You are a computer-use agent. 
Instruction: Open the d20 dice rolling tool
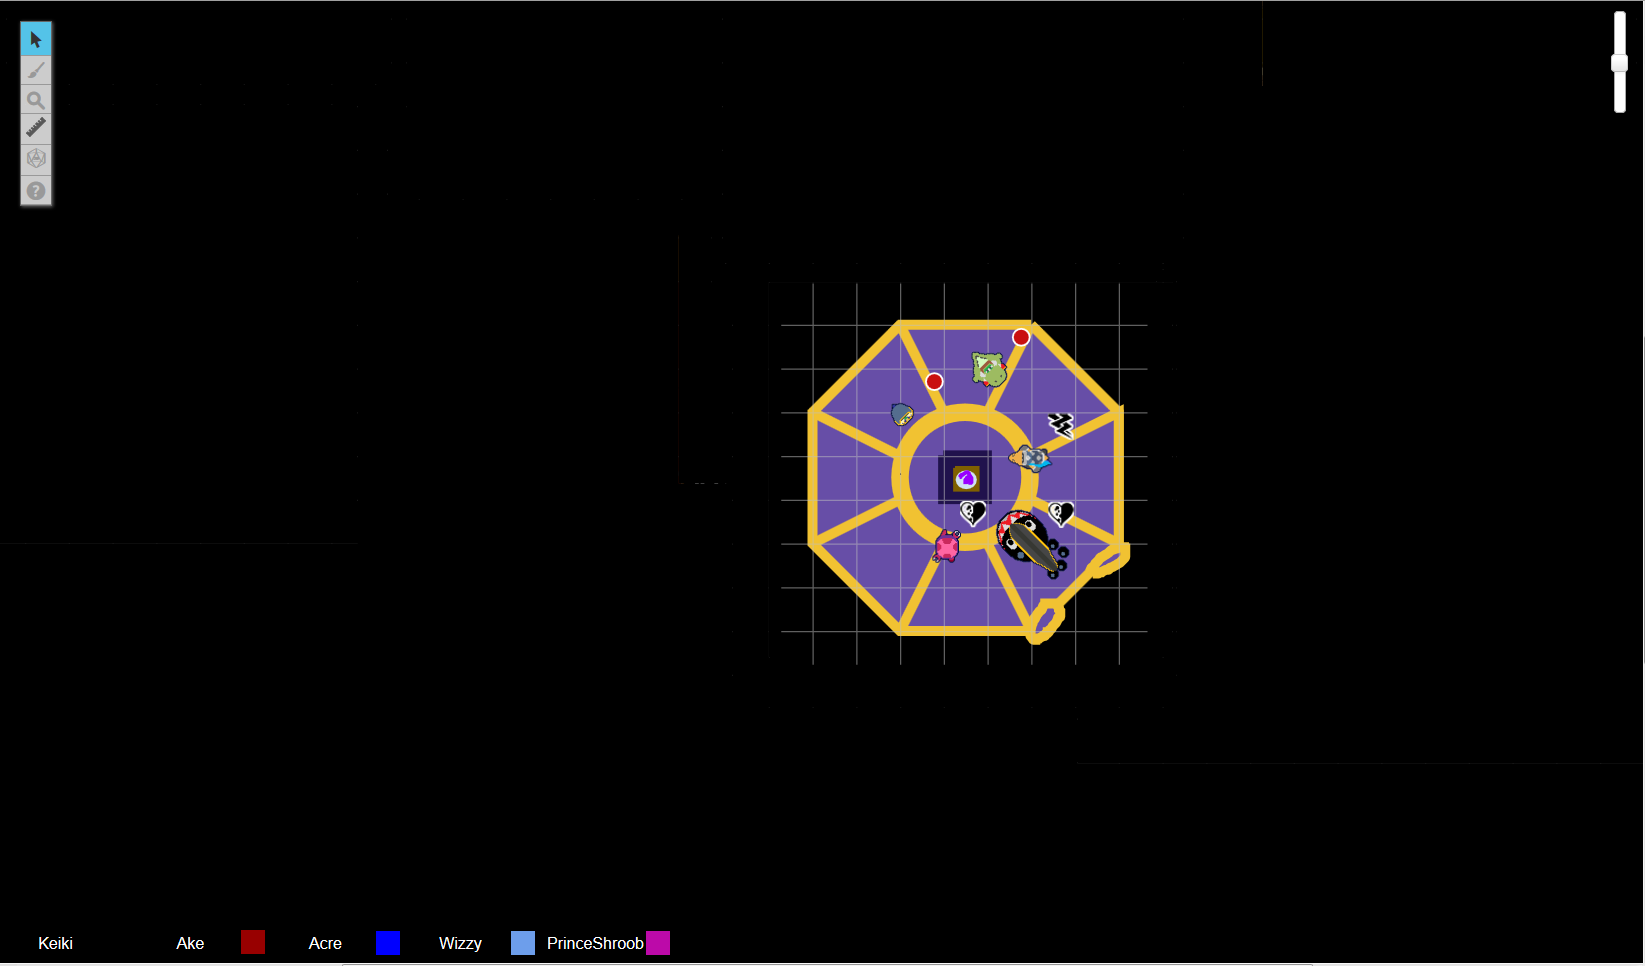coord(36,159)
